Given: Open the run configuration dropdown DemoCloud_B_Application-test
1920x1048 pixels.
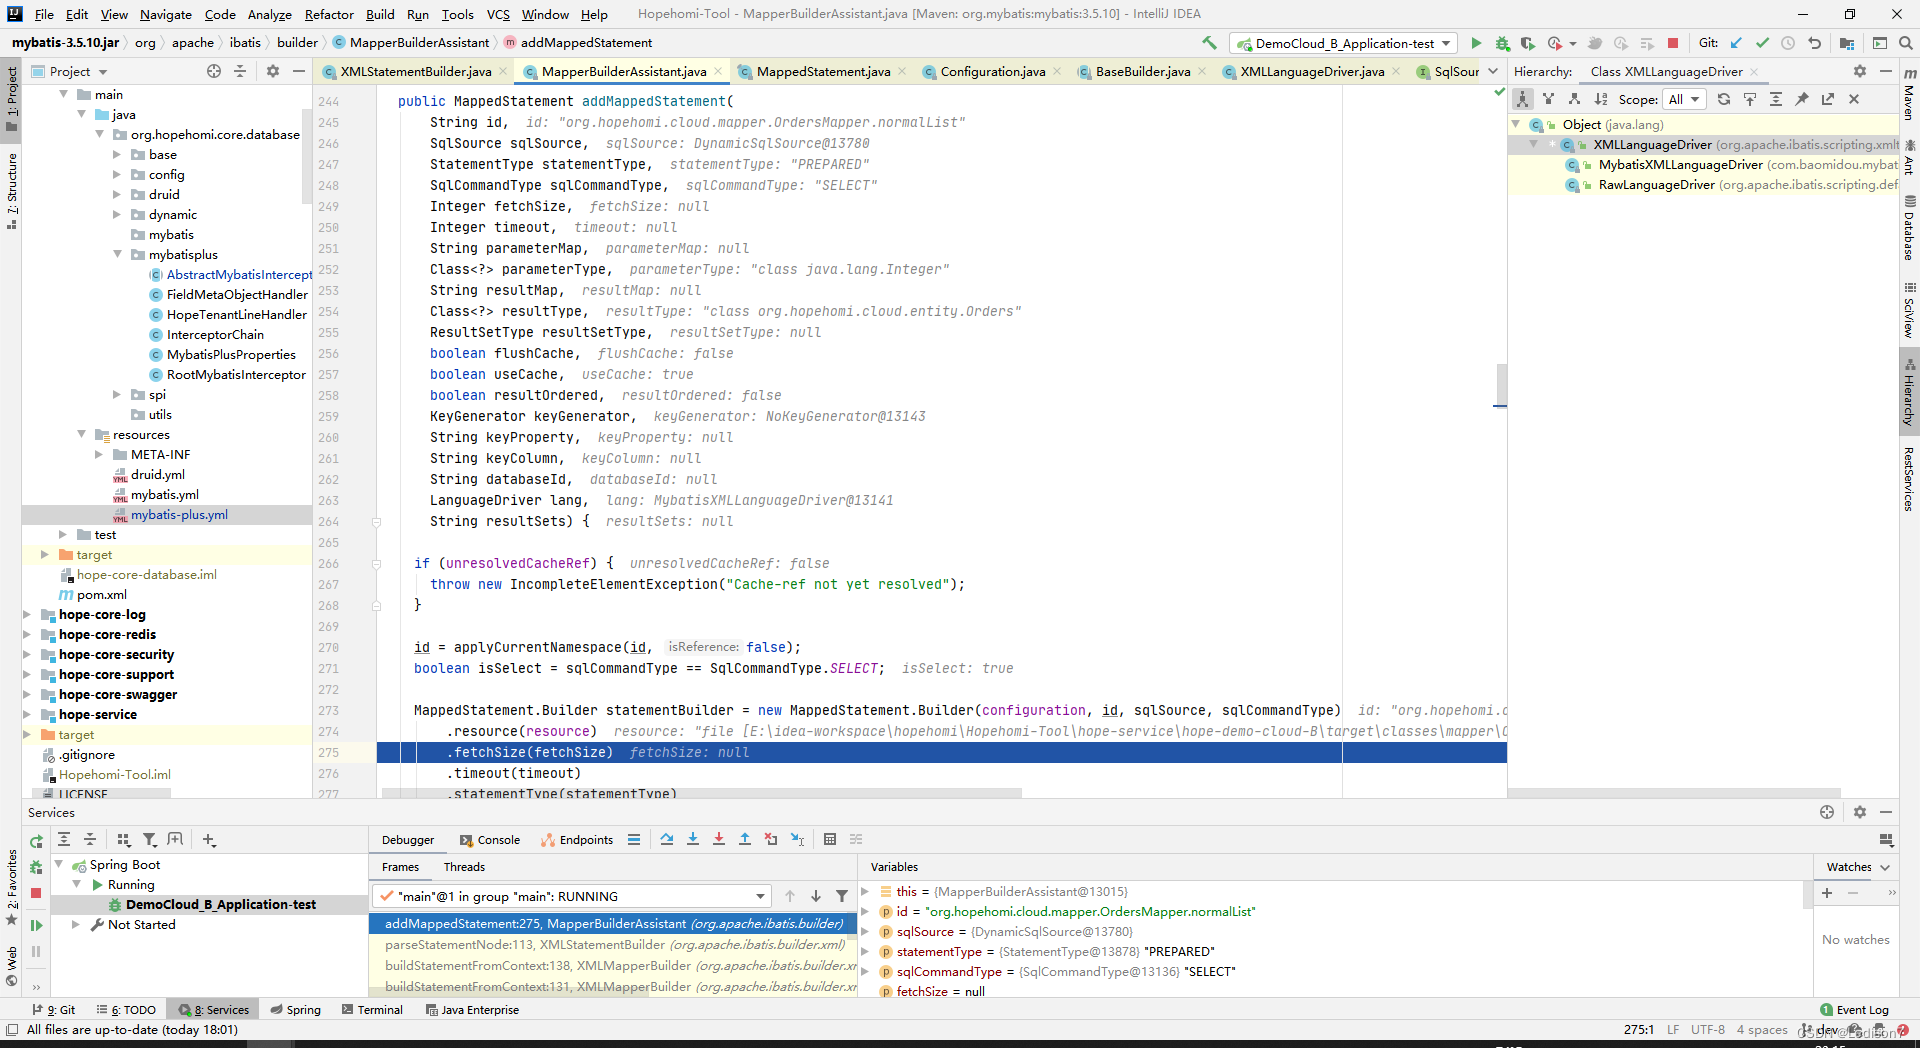Looking at the screenshot, I should 1344,43.
